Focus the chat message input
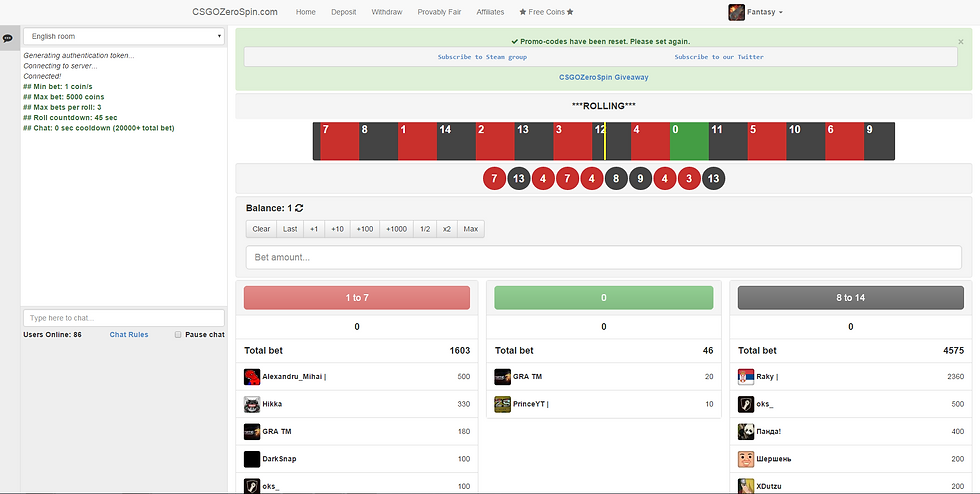 [x=124, y=318]
